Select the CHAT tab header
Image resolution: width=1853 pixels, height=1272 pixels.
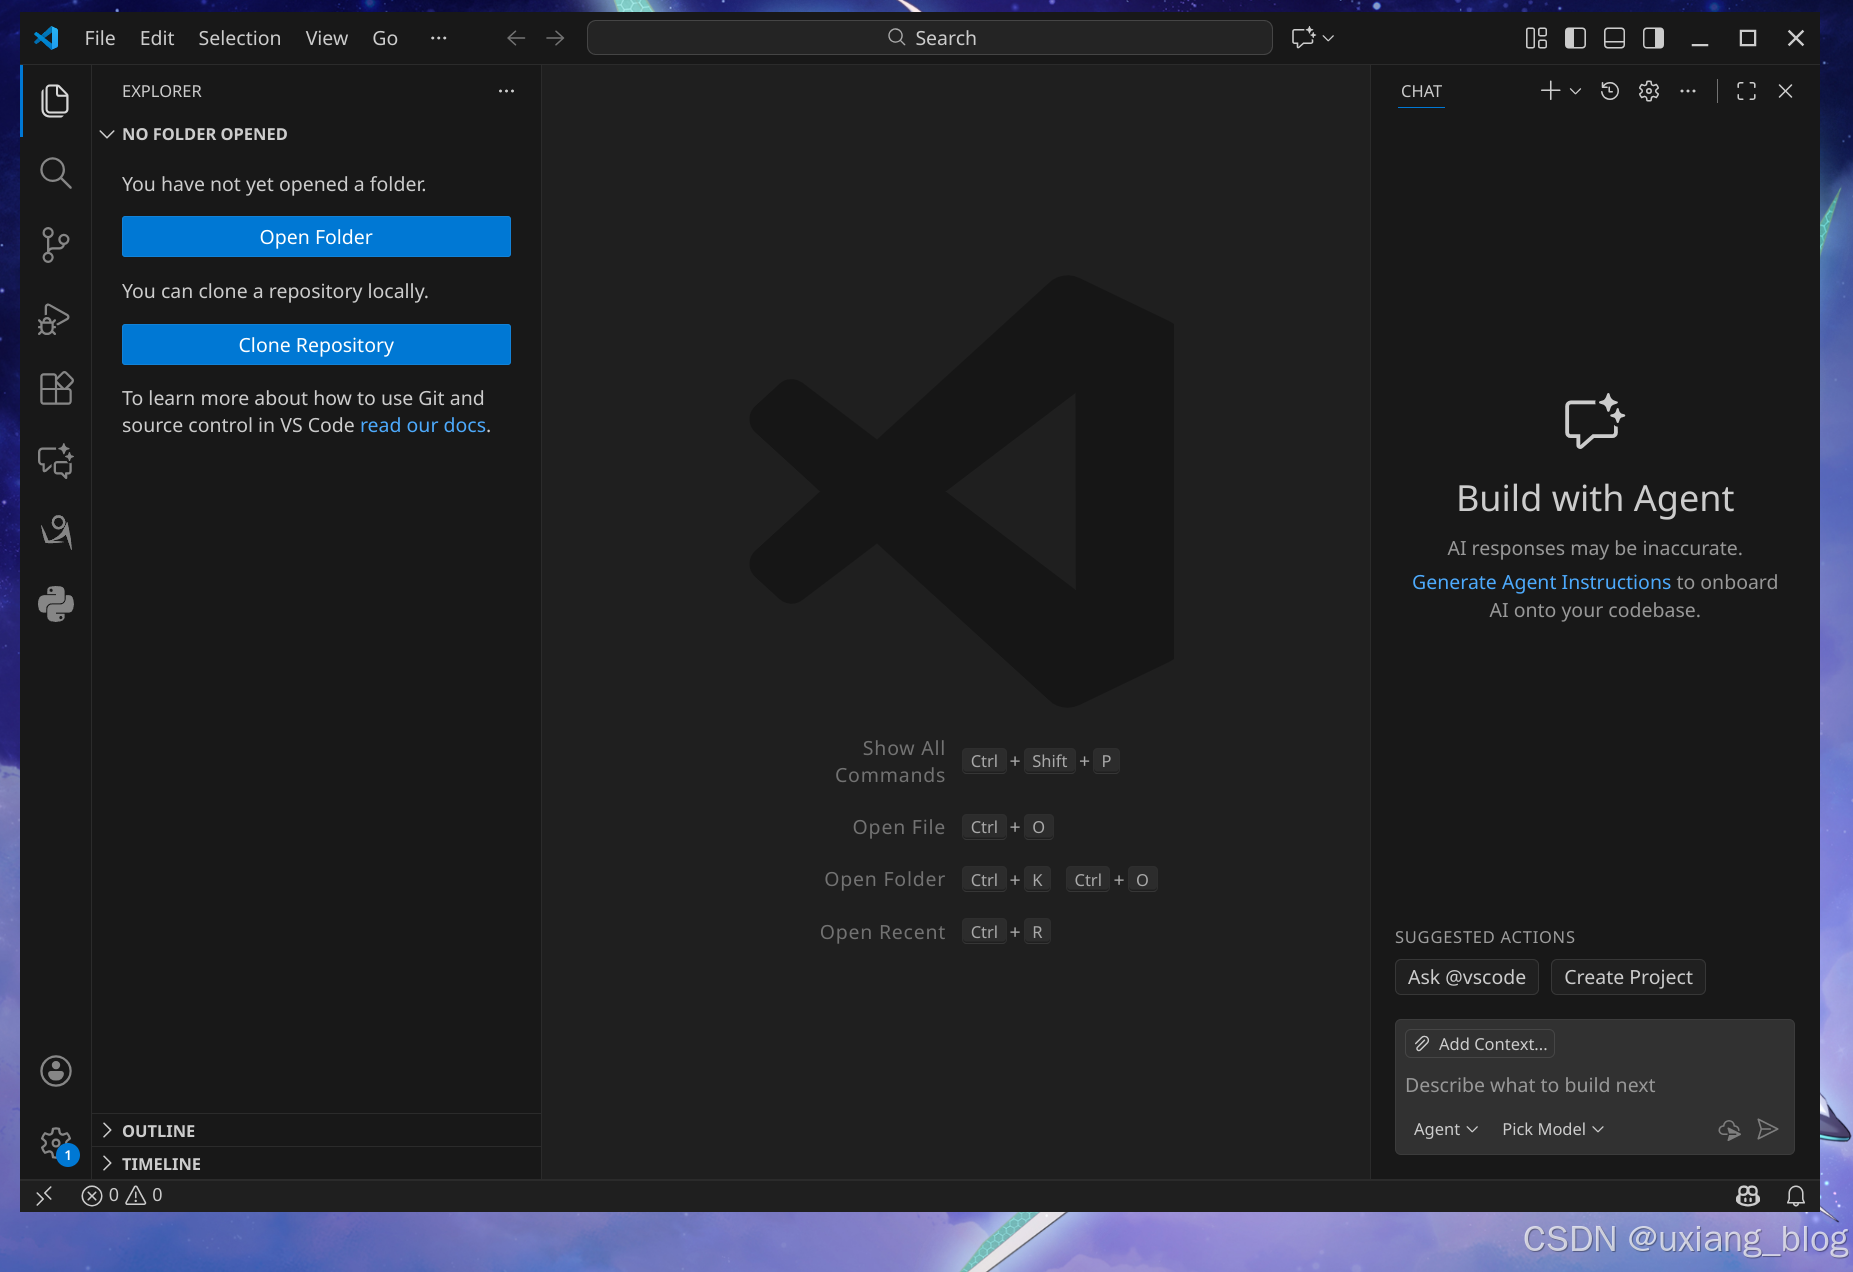(1421, 91)
